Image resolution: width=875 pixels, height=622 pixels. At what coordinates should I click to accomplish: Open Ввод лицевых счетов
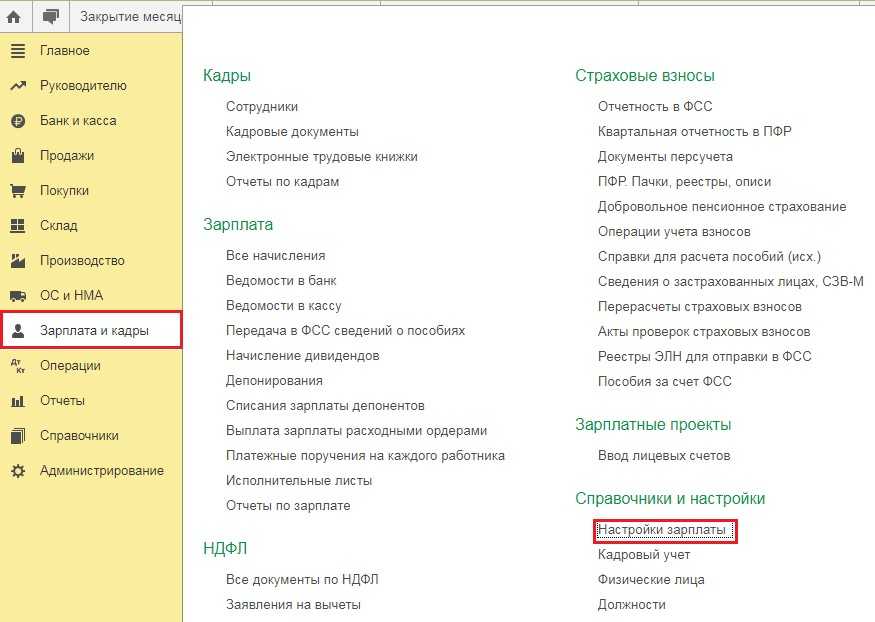pos(664,456)
